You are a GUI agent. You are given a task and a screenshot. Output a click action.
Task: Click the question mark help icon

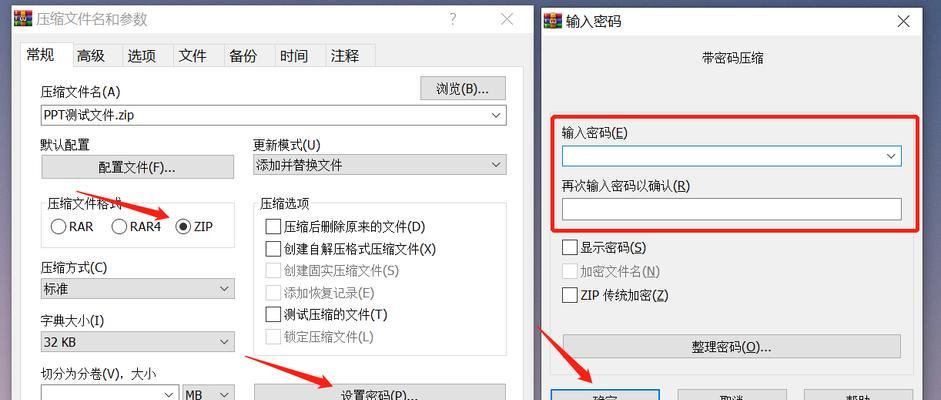click(453, 19)
